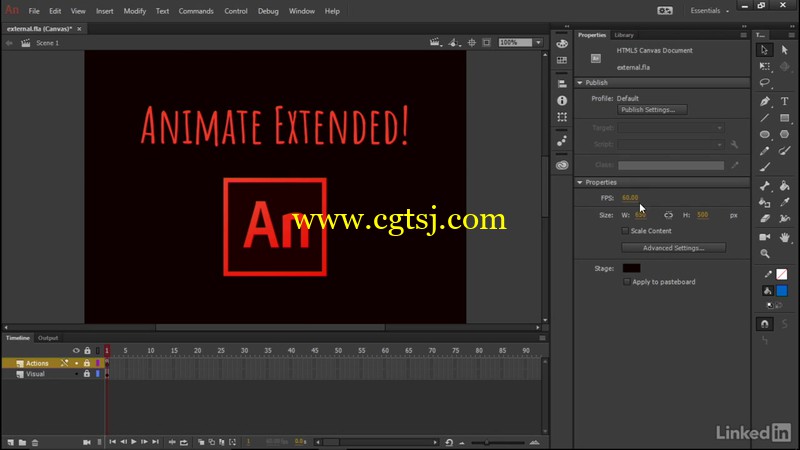Screen dimensions: 800x450
Task: Delete layer with trash icon
Action: [35, 442]
